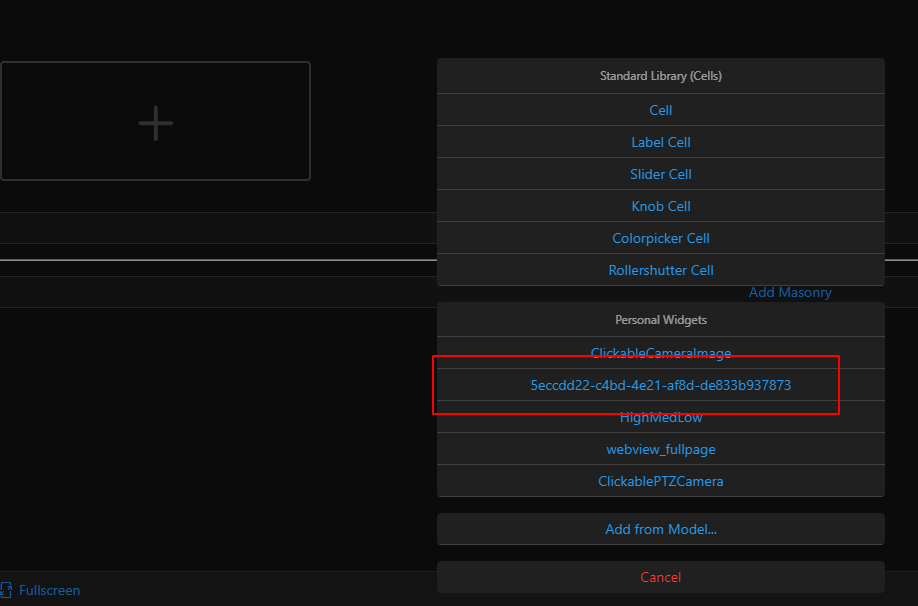Add a Slider Cell widget

point(660,174)
